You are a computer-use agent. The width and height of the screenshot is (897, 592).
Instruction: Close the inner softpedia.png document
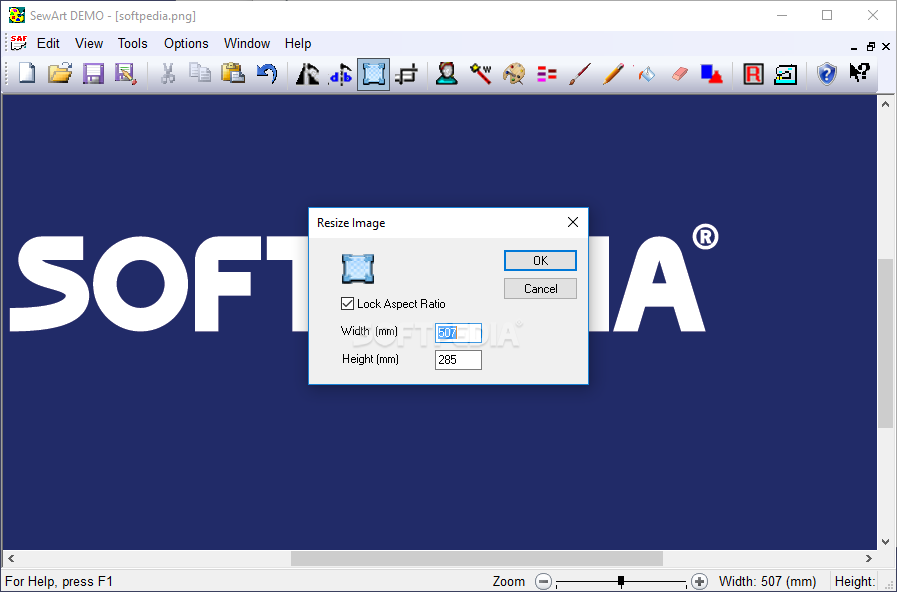pos(886,46)
